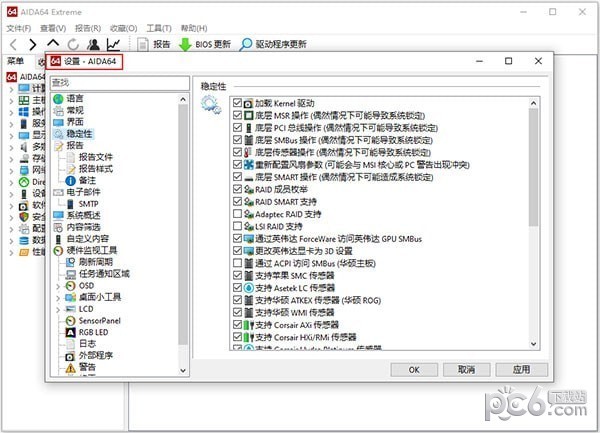This screenshot has width=600, height=433.
Task: Click the 刷新周期 icon
Action: pos(70,262)
